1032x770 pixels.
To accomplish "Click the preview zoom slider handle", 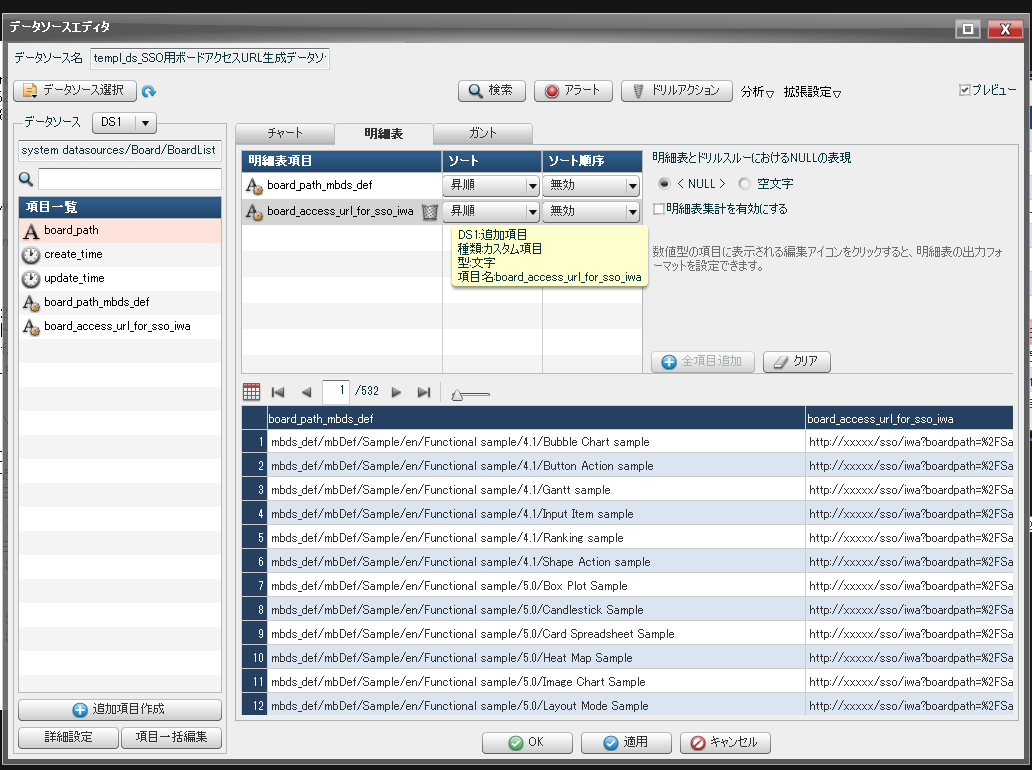I will [457, 395].
